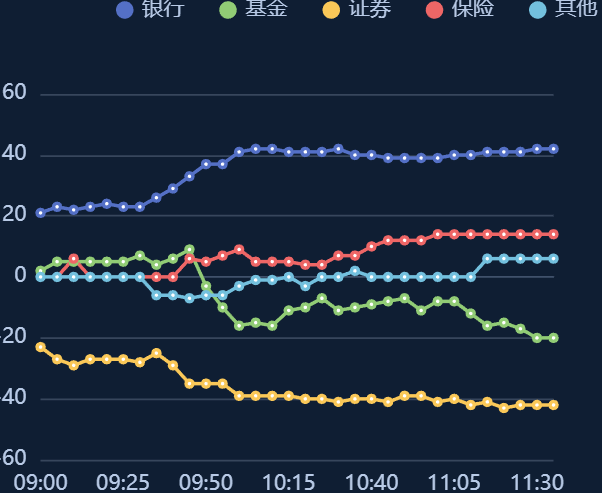Toggle the 证券 series legend label

368,10
